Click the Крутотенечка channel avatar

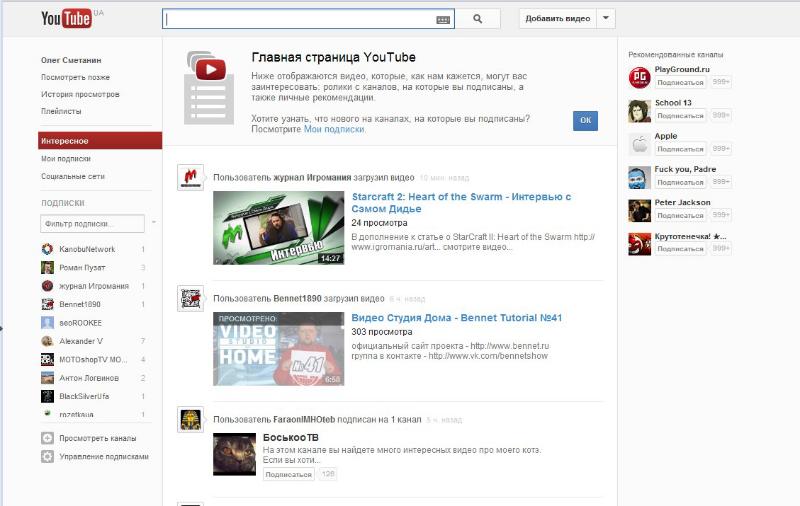tap(639, 244)
